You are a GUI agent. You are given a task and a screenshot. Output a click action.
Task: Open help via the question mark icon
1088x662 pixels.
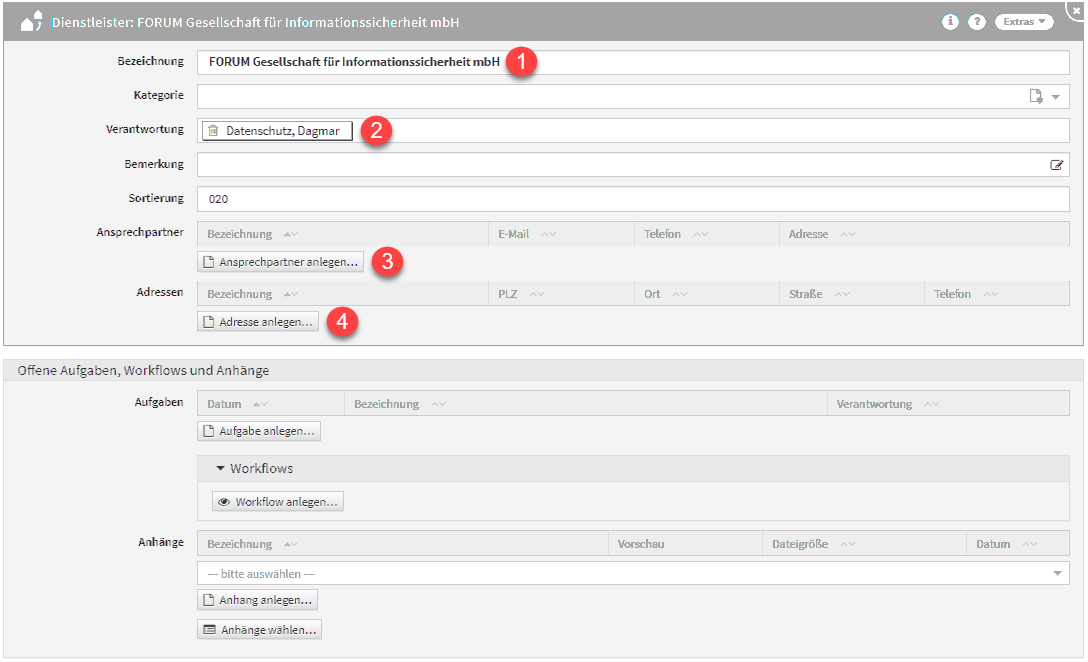[977, 22]
